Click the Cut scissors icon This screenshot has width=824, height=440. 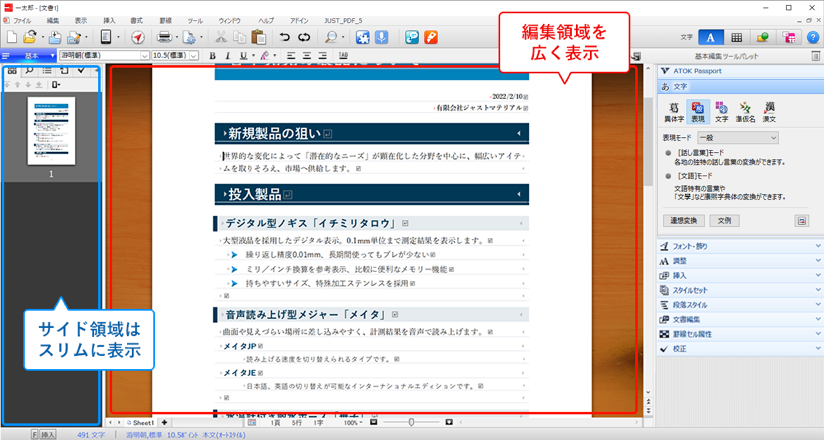click(x=218, y=37)
